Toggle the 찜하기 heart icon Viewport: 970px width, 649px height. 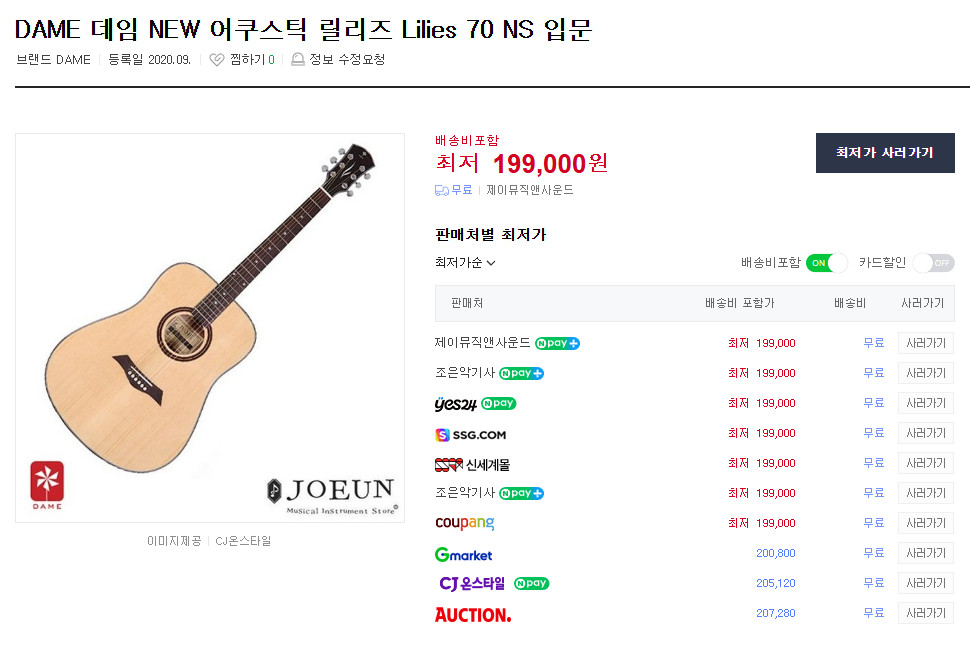[x=216, y=59]
